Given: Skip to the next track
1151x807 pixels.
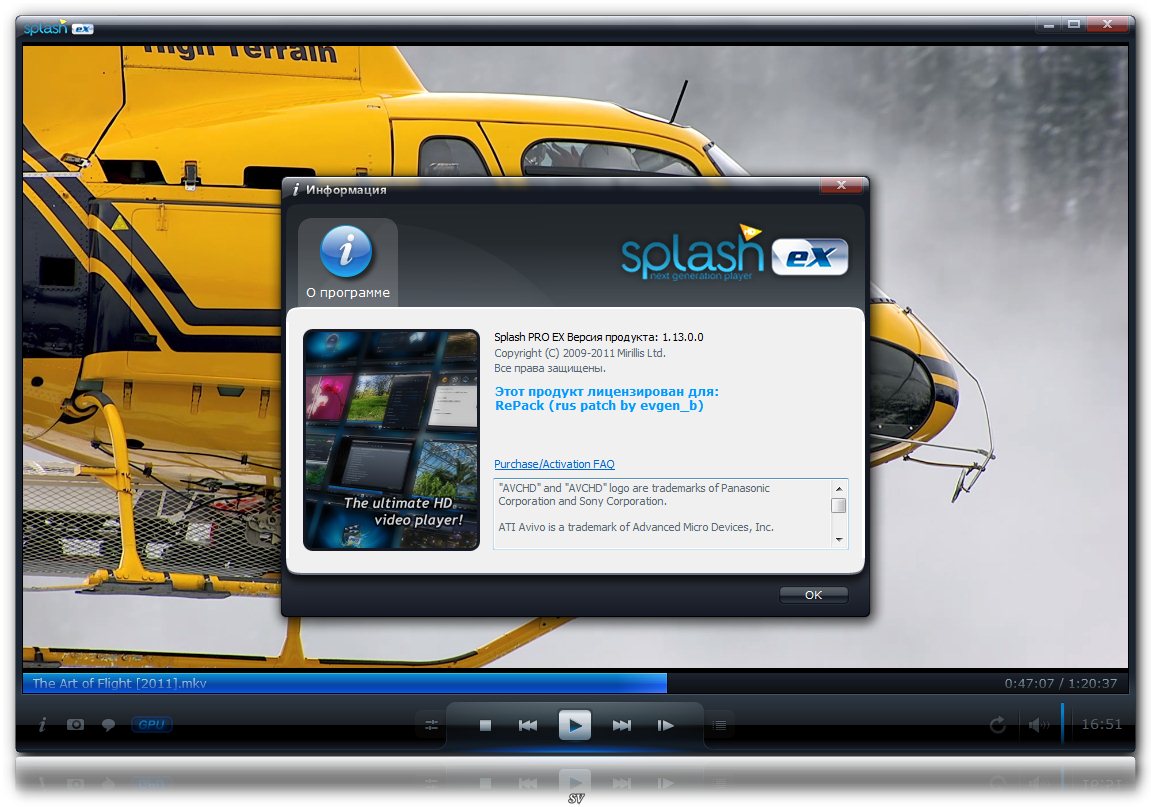Looking at the screenshot, I should pyautogui.click(x=621, y=725).
